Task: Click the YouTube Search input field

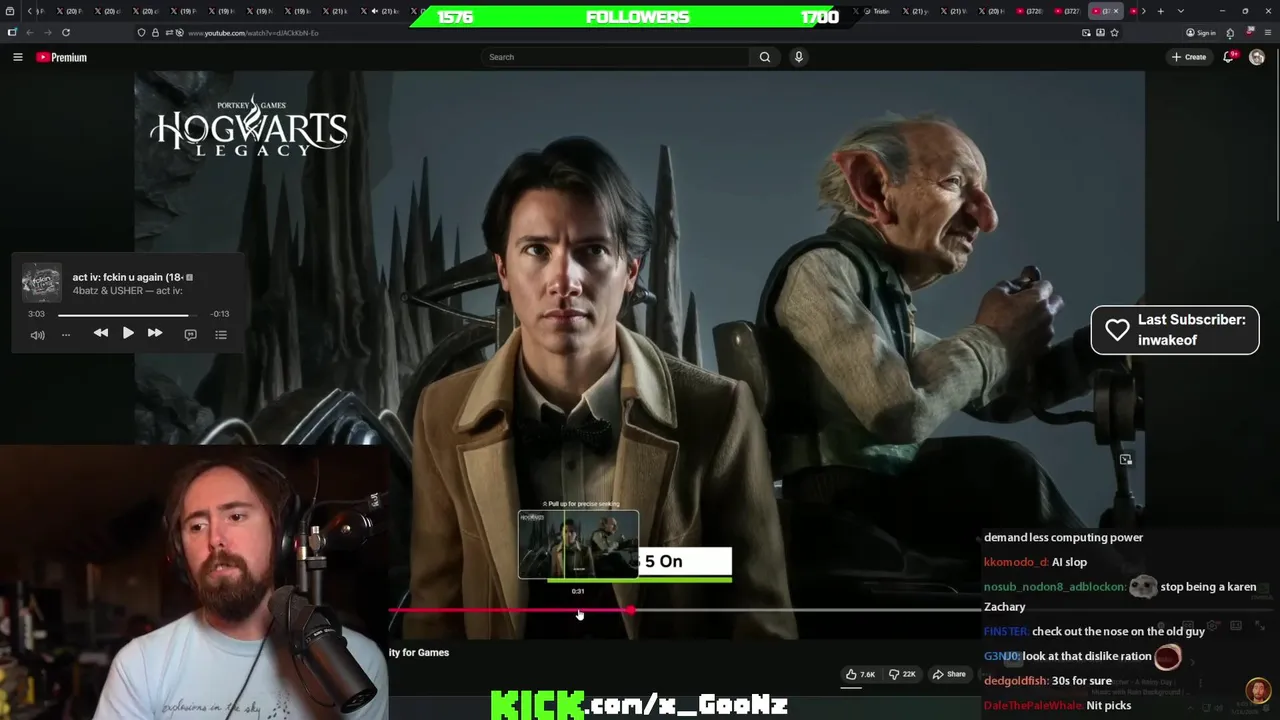Action: (x=616, y=57)
